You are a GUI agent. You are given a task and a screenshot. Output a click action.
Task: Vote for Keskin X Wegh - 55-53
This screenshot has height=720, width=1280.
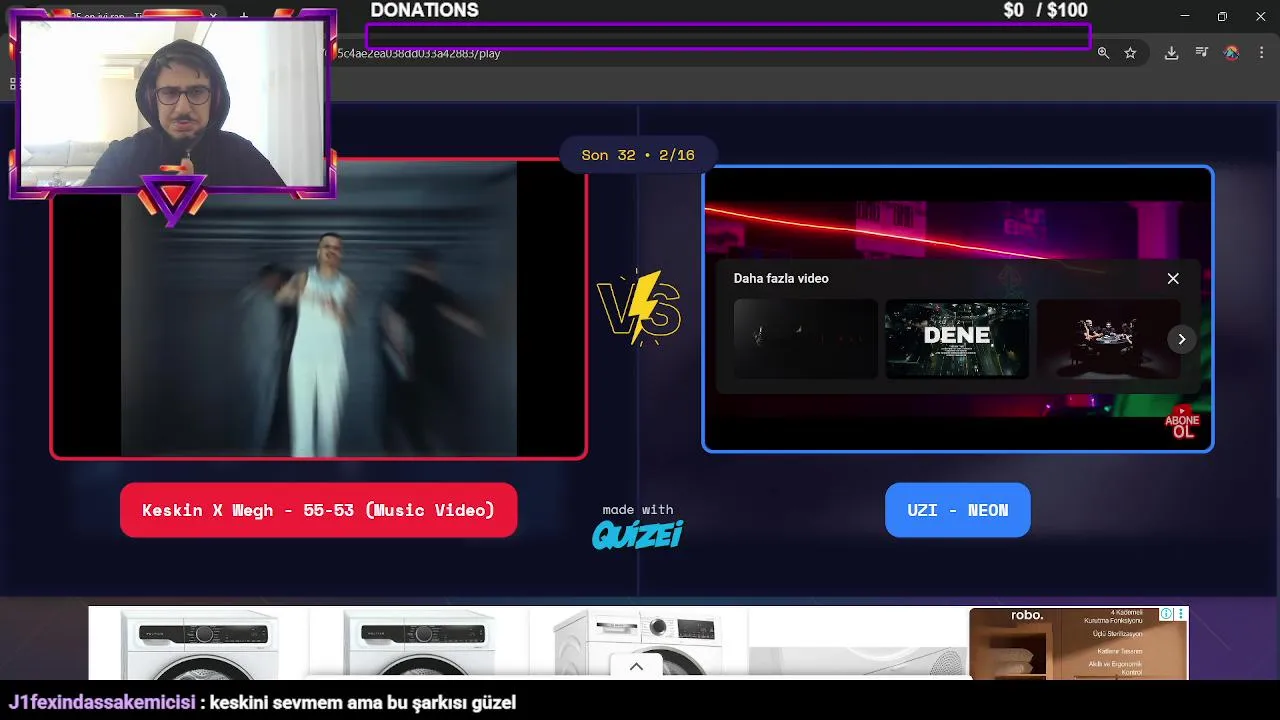click(x=318, y=510)
